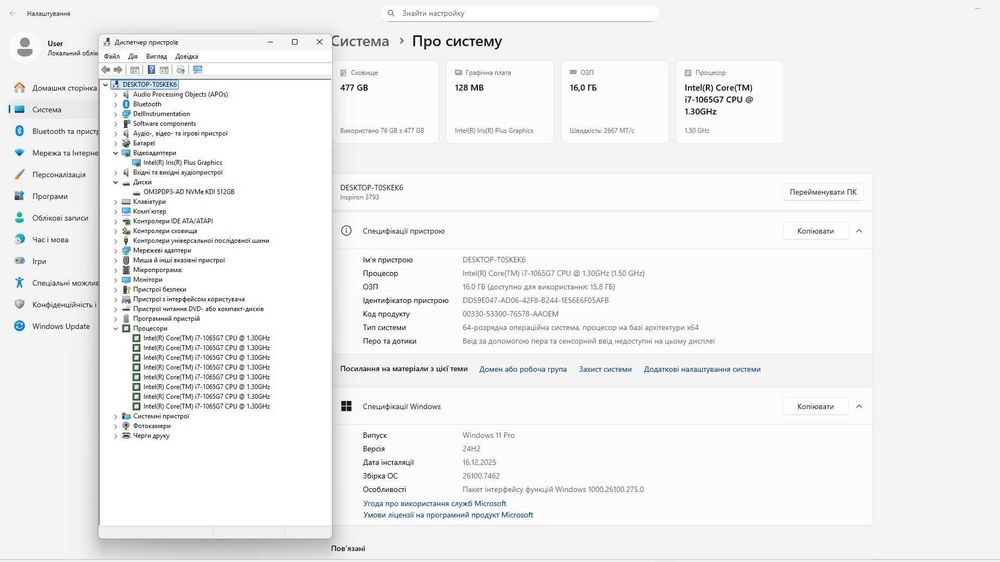The width and height of the screenshot is (1000, 562).
Task: Click the Перейменувати ПК button
Action: point(823,192)
